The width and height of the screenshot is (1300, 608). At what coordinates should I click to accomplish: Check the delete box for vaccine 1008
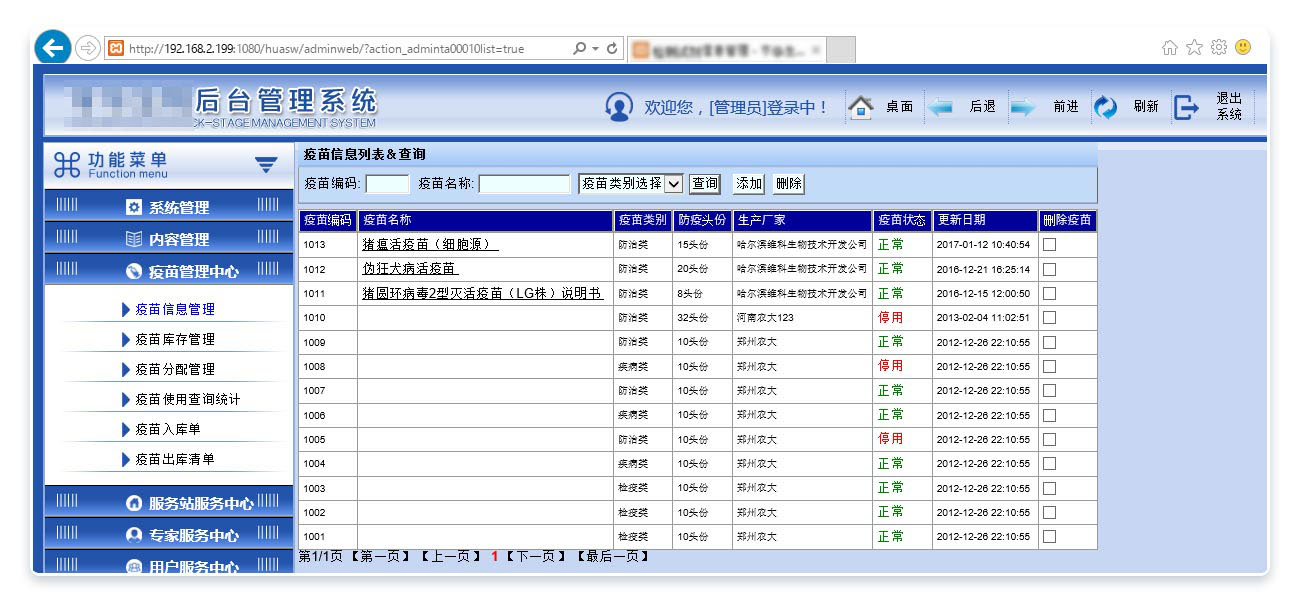[1049, 367]
